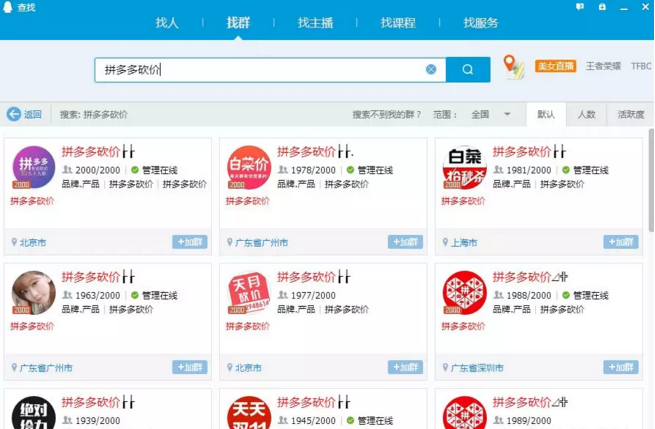The height and width of the screenshot is (429, 655).
Task: Select the 找群 tab
Action: click(238, 23)
